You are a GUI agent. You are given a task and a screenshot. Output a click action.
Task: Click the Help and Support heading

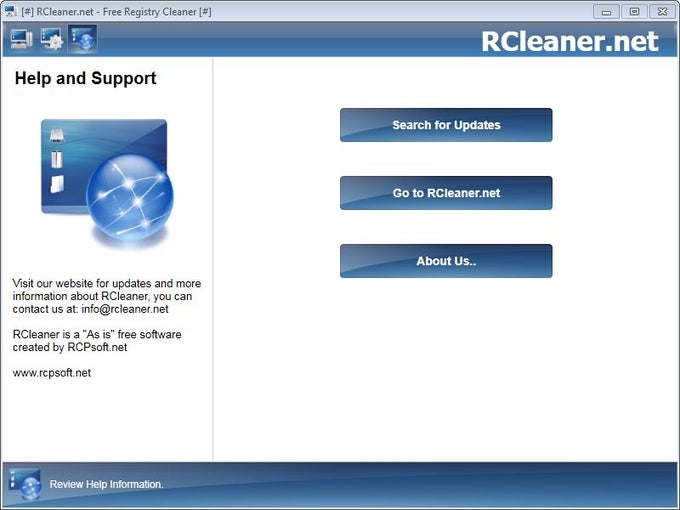click(86, 79)
